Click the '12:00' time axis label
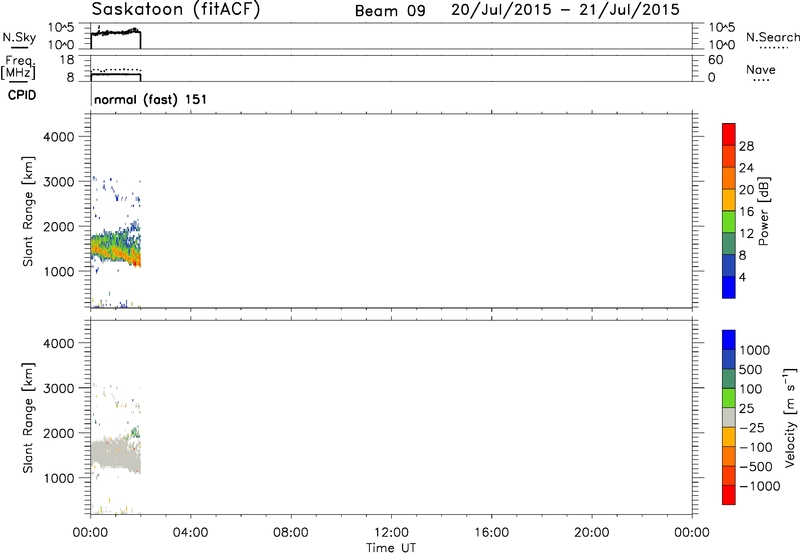The width and height of the screenshot is (800, 554). [391, 533]
